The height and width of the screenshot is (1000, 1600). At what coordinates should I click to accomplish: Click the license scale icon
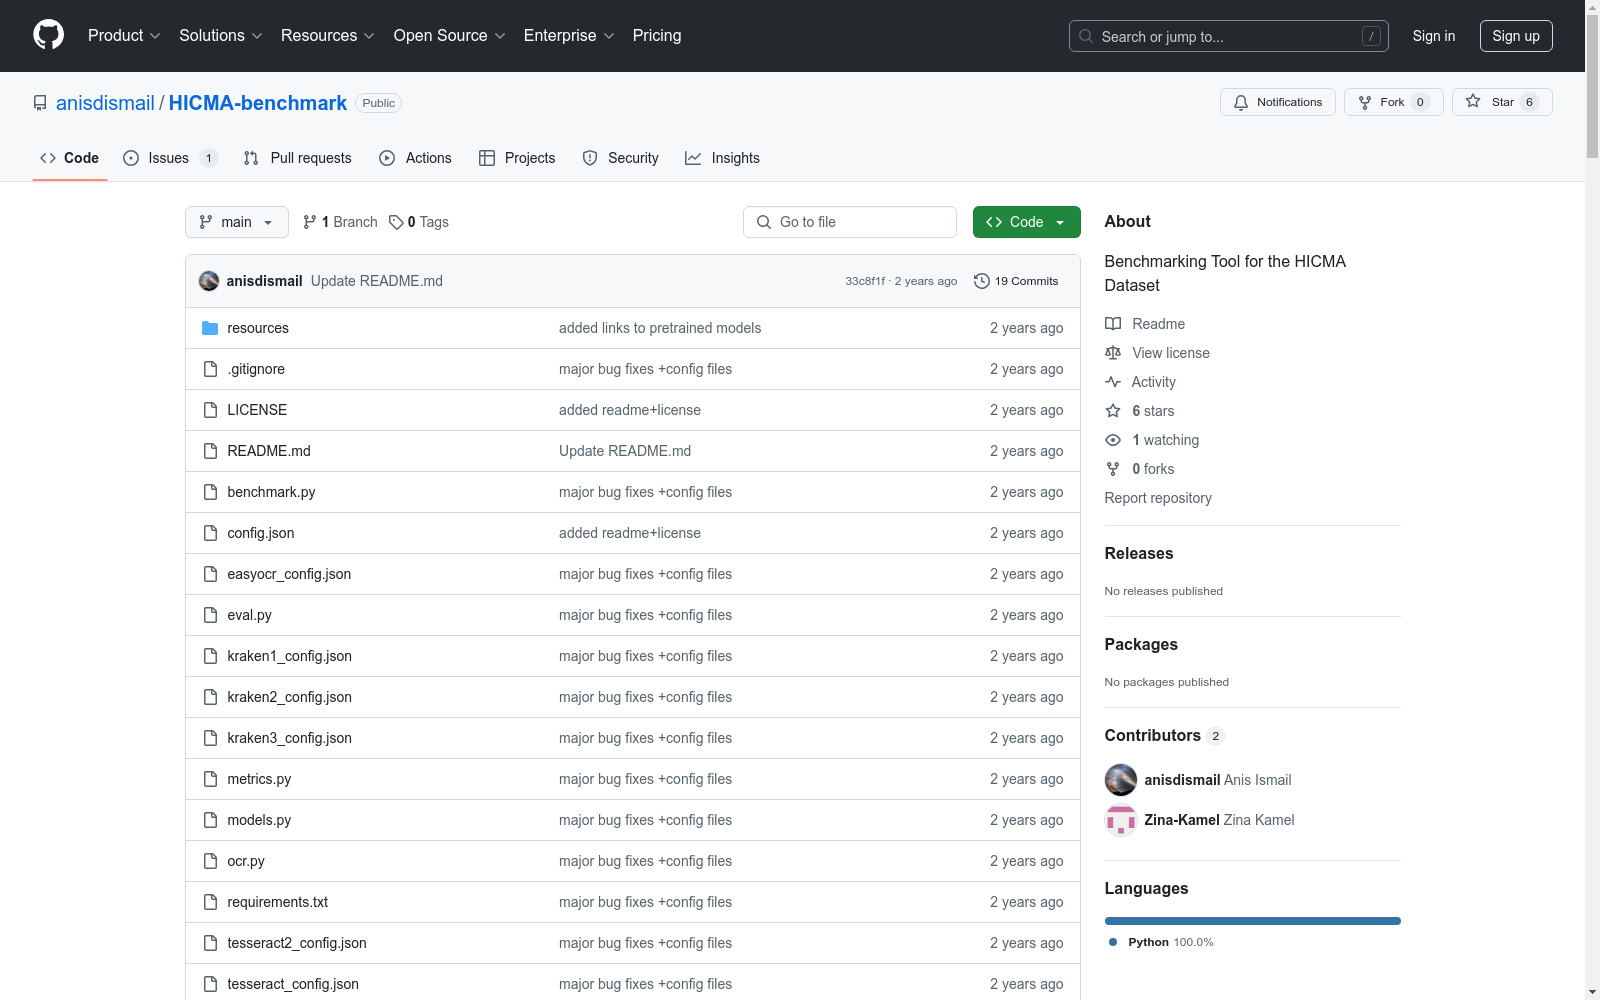click(1113, 353)
